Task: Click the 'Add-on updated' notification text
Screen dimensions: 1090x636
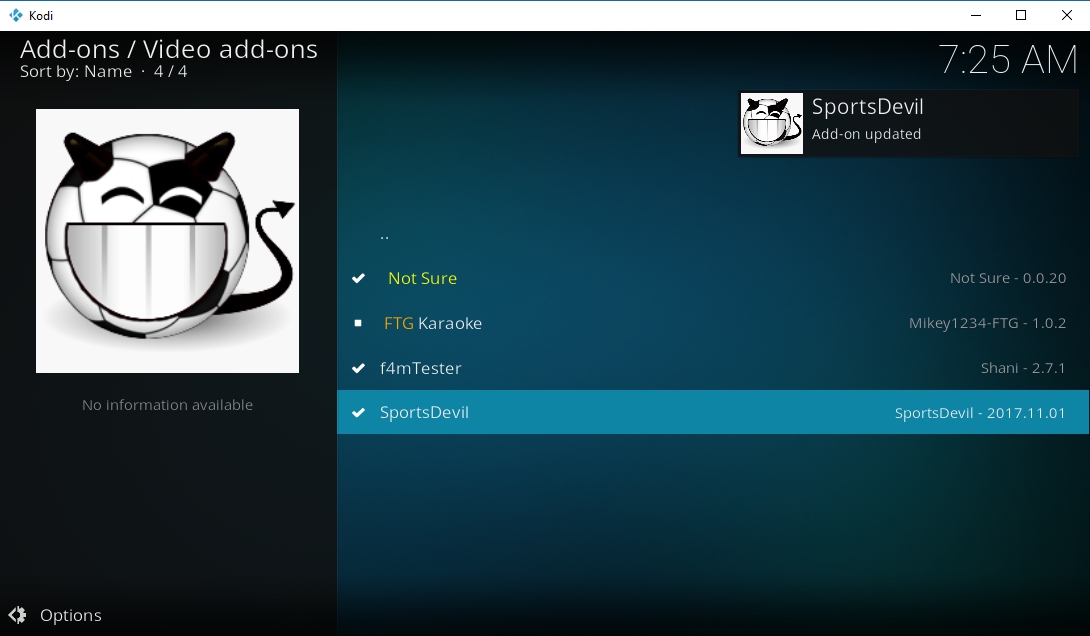Action: tap(866, 134)
